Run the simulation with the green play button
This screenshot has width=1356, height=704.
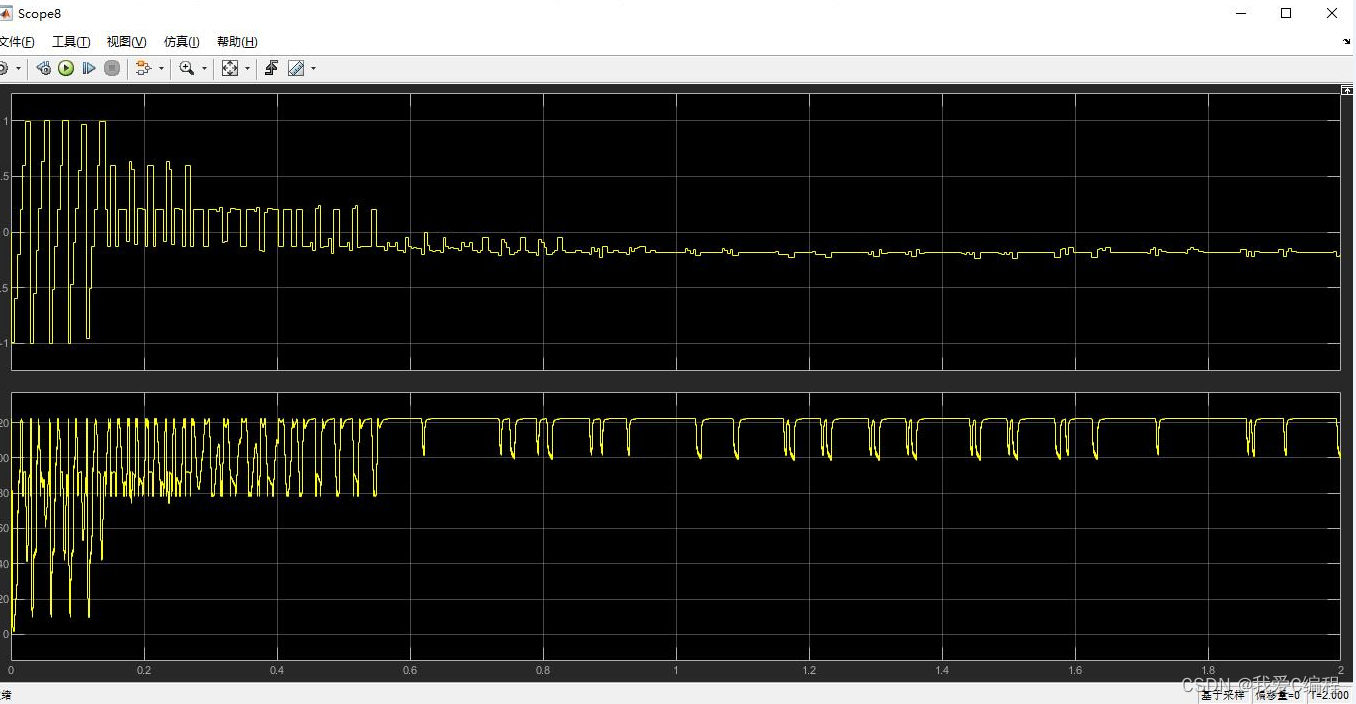[66, 68]
